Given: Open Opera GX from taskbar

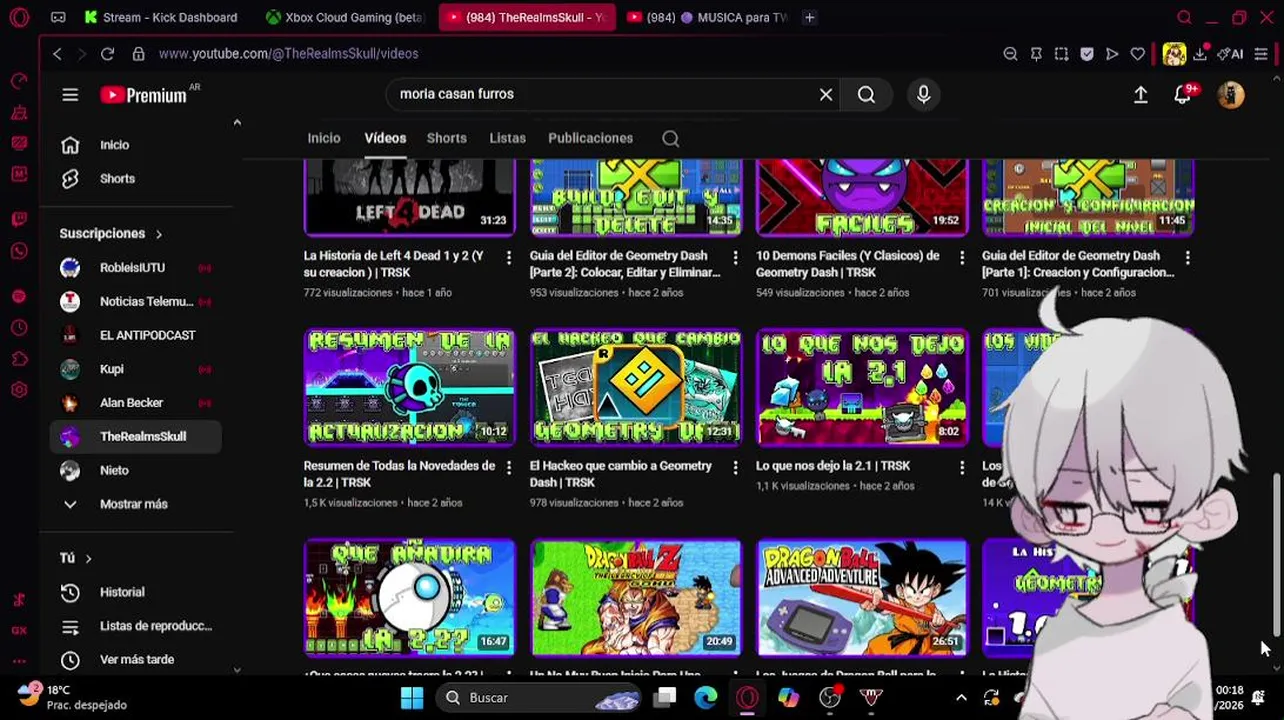Looking at the screenshot, I should 747,698.
